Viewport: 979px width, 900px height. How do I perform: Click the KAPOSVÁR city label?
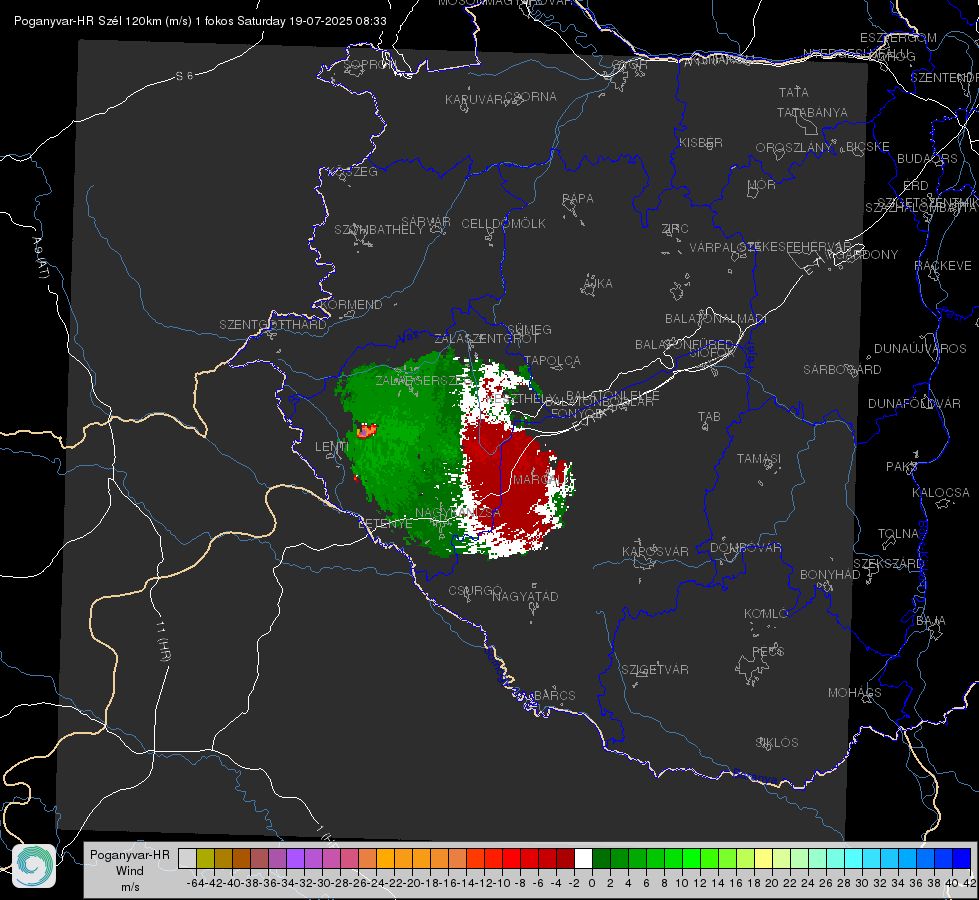pos(655,551)
